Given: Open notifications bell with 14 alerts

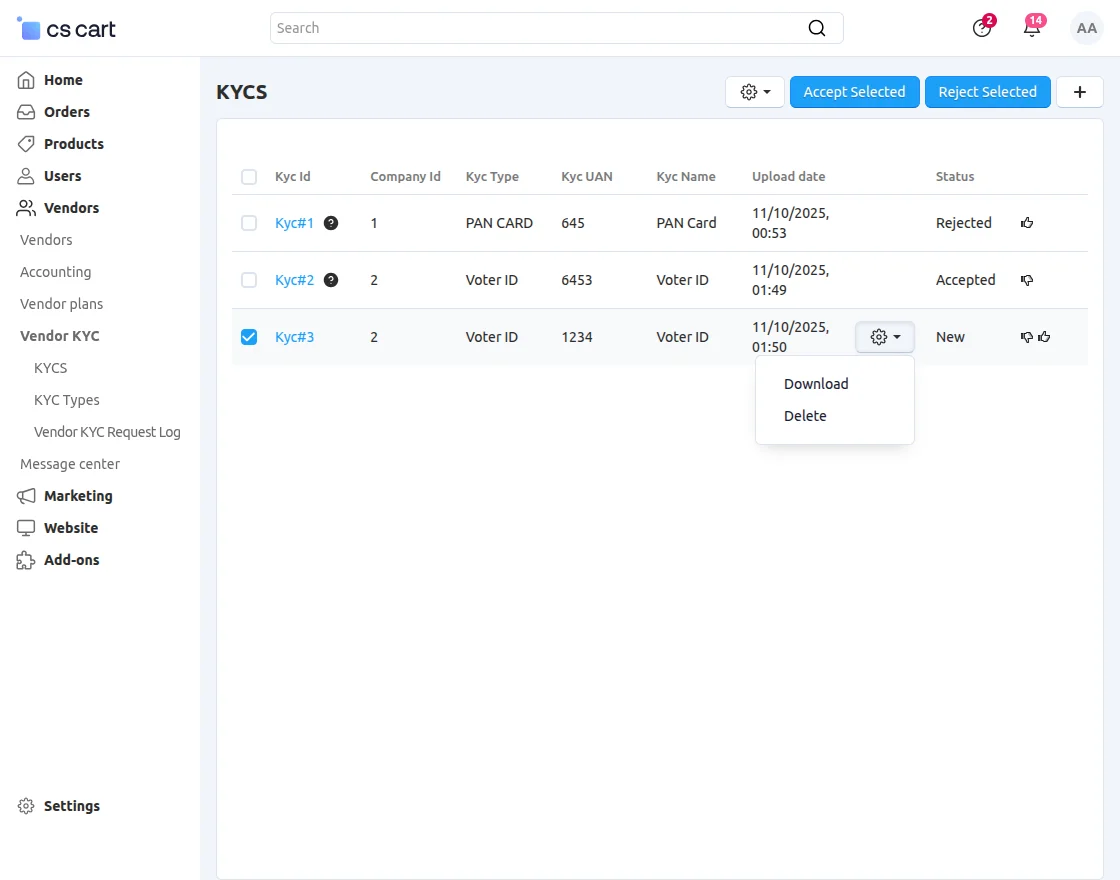Looking at the screenshot, I should 1031,28.
